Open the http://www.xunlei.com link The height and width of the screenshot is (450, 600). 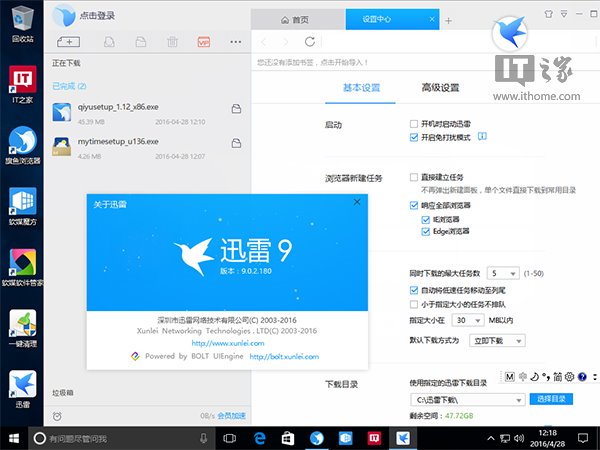tap(228, 343)
